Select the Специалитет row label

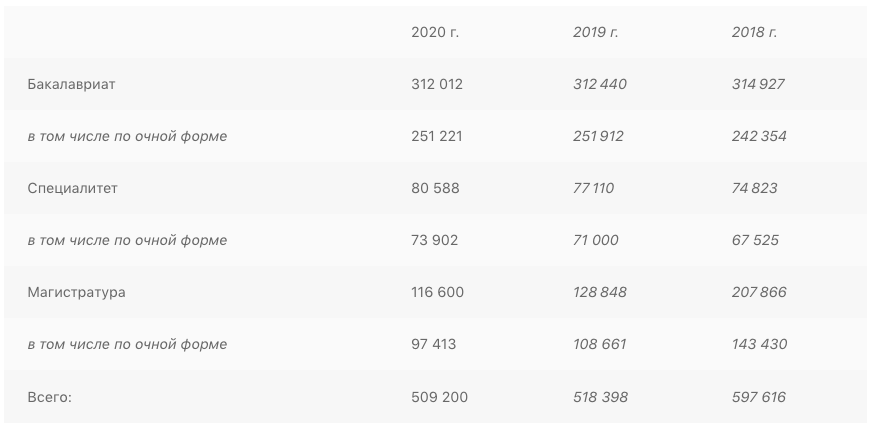pos(73,188)
